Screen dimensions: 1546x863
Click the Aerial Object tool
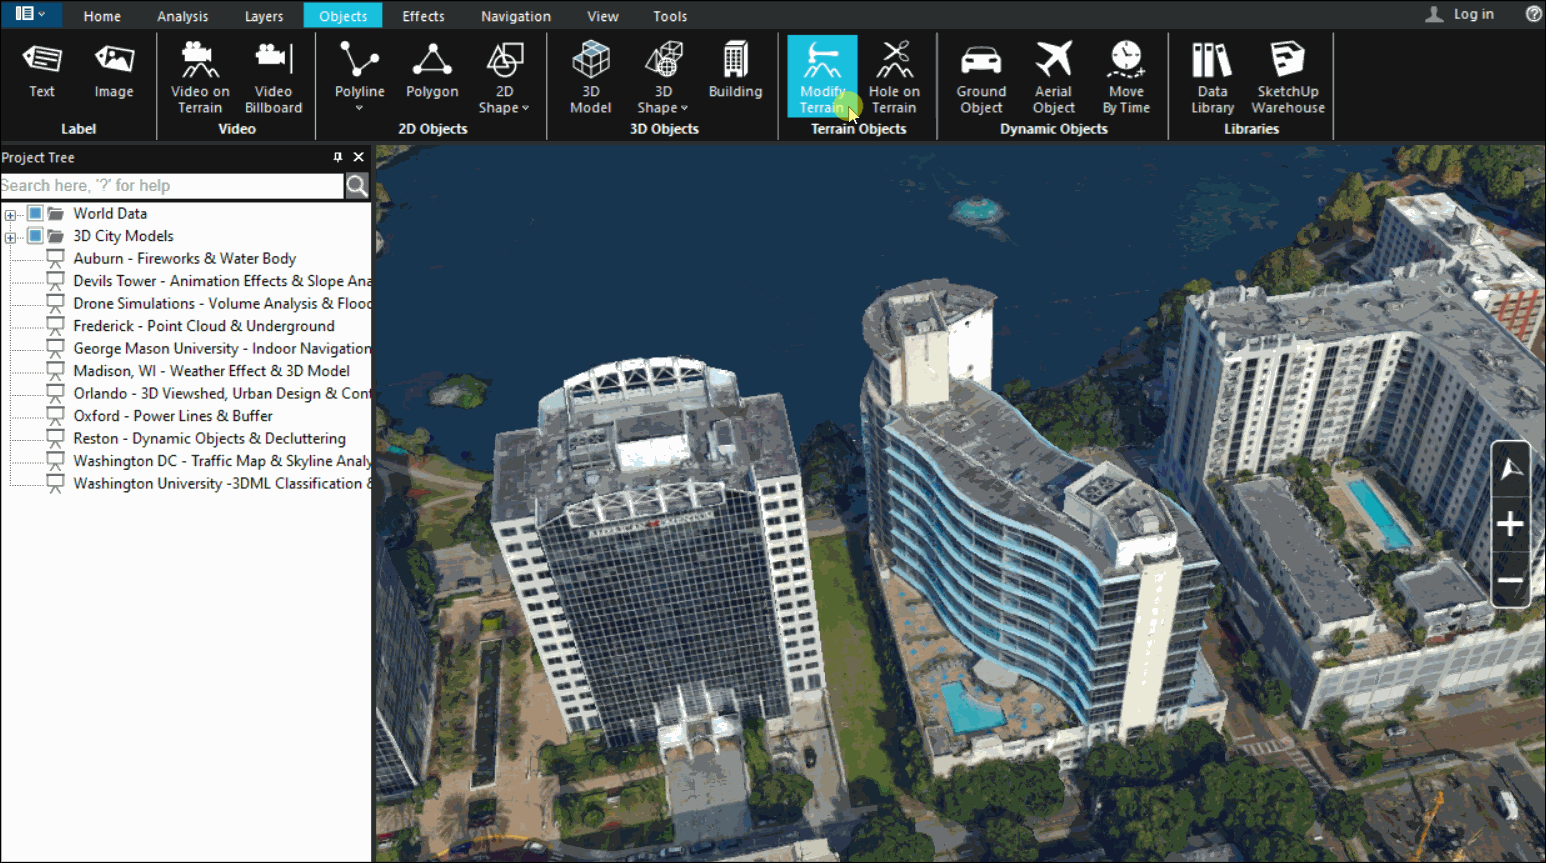point(1054,78)
